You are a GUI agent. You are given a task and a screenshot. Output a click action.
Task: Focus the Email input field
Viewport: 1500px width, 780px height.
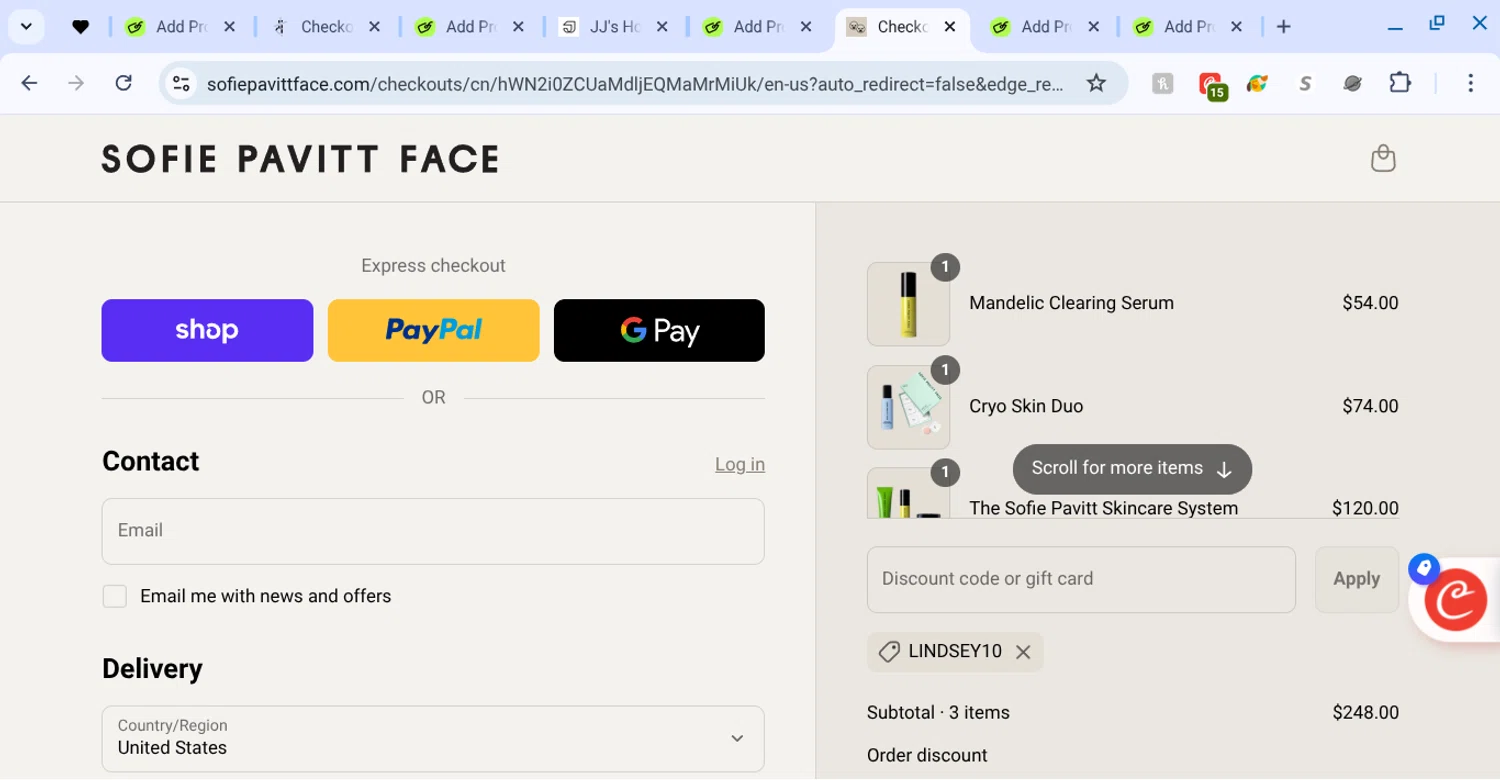[433, 531]
